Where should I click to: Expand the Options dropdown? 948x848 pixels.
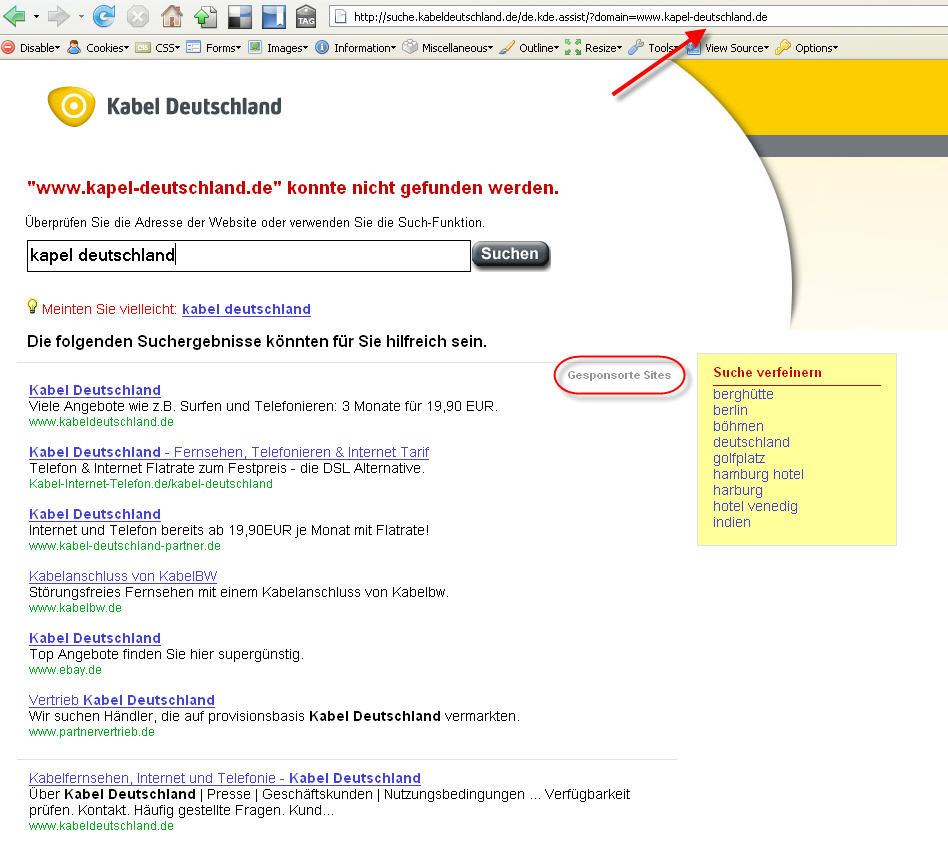pyautogui.click(x=816, y=48)
